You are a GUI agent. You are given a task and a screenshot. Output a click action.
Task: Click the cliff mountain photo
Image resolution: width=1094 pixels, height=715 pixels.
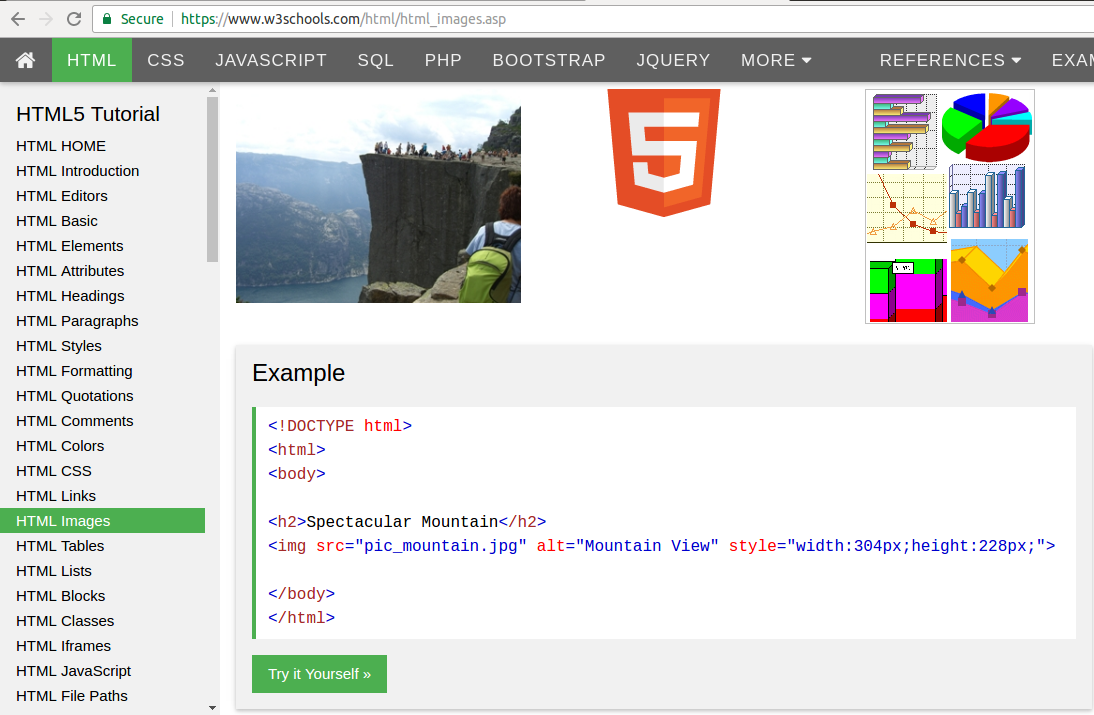[378, 196]
